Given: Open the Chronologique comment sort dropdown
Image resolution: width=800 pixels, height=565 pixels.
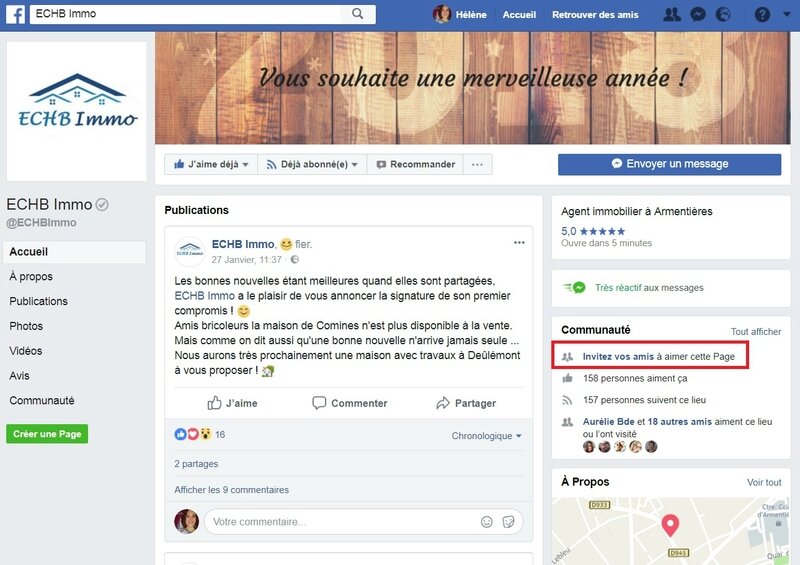Looking at the screenshot, I should (x=486, y=436).
